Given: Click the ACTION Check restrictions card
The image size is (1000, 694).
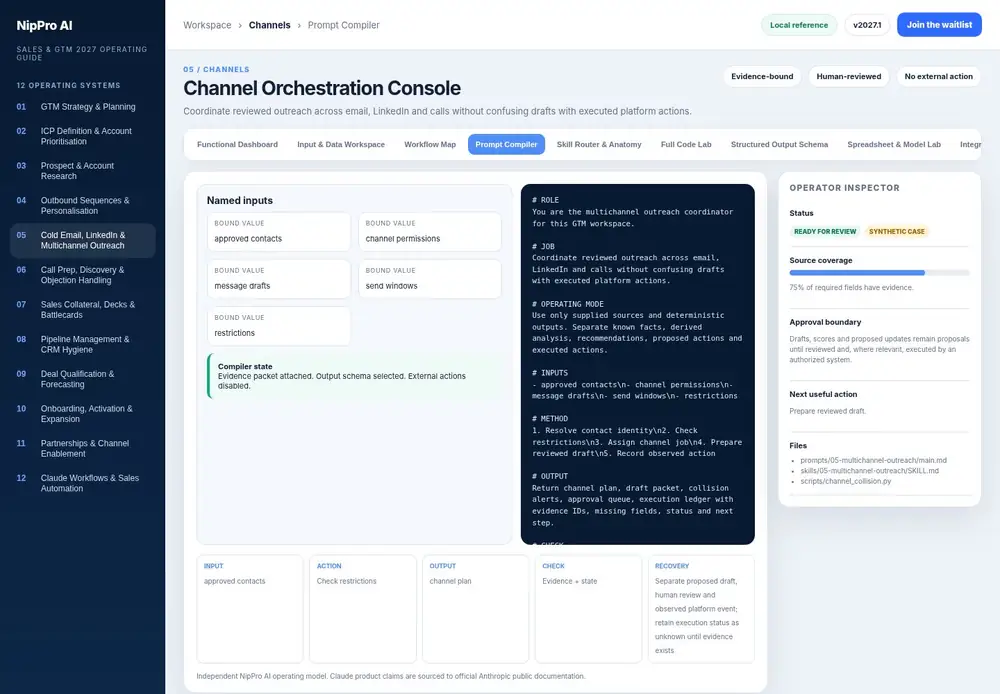Looking at the screenshot, I should click(x=363, y=609).
